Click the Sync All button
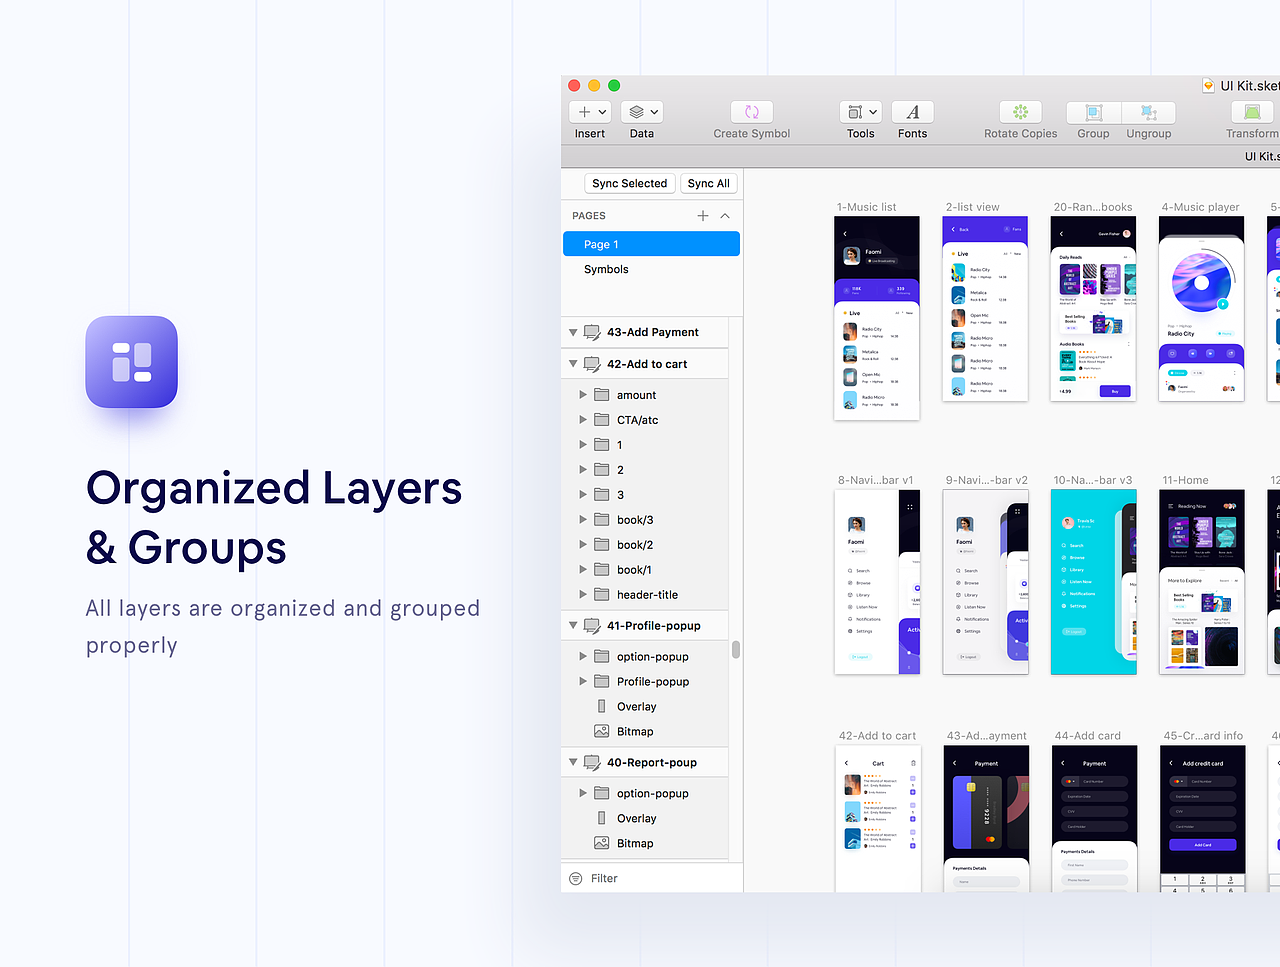Image resolution: width=1280 pixels, height=967 pixels. [709, 183]
